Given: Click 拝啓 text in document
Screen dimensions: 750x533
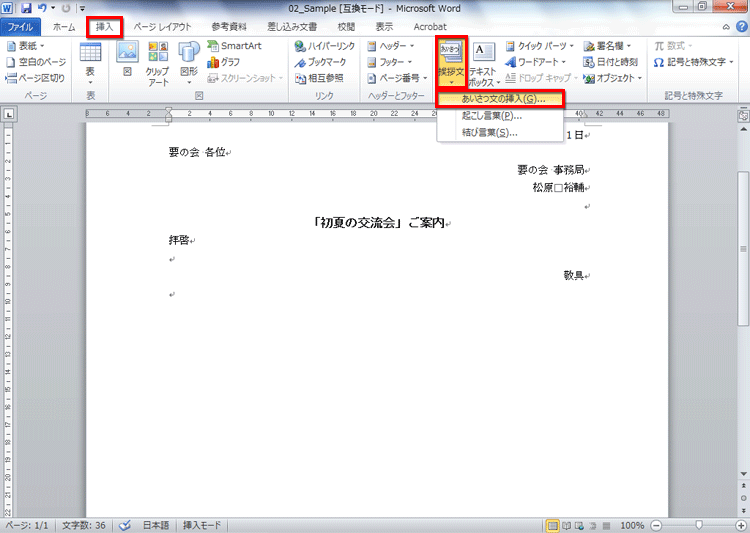Looking at the screenshot, I should 179,240.
